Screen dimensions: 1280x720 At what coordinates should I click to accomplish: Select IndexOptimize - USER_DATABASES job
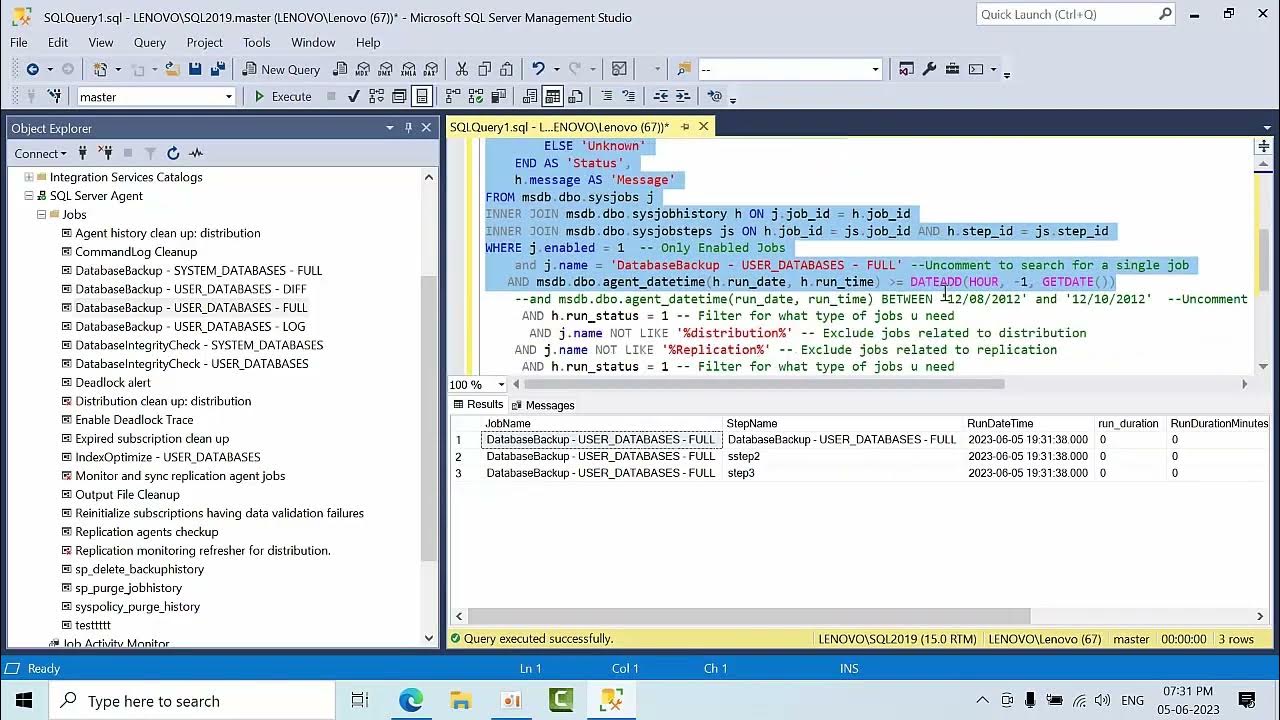pyautogui.click(x=168, y=457)
